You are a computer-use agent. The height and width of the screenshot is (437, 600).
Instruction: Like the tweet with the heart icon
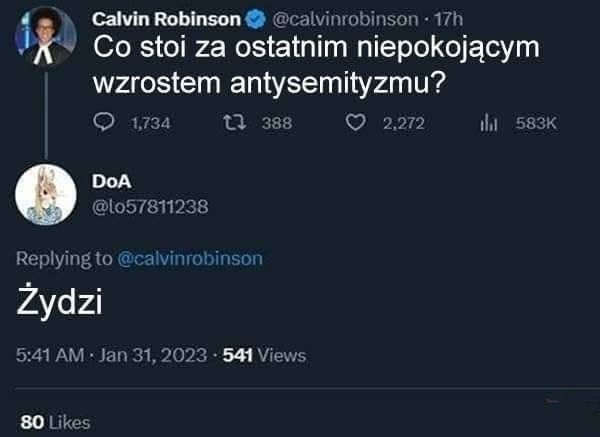[356, 123]
